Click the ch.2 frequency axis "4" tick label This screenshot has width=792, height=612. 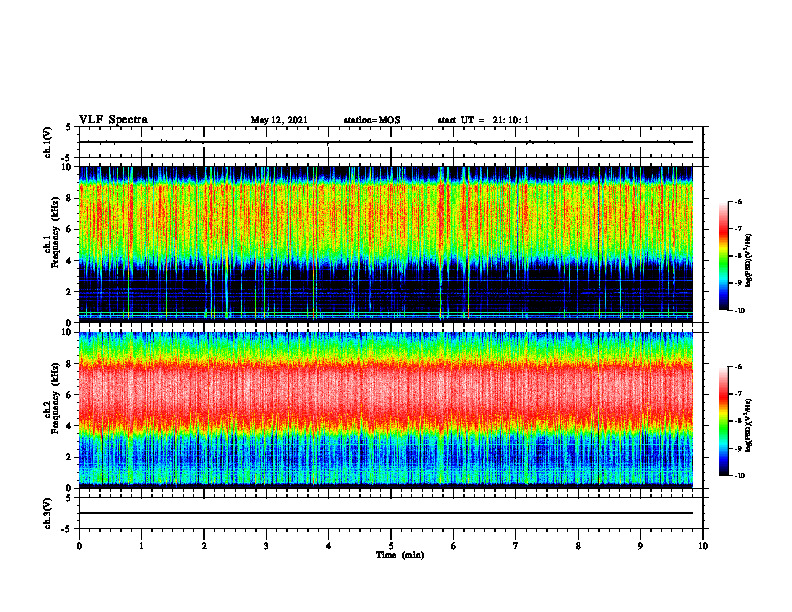[70, 426]
